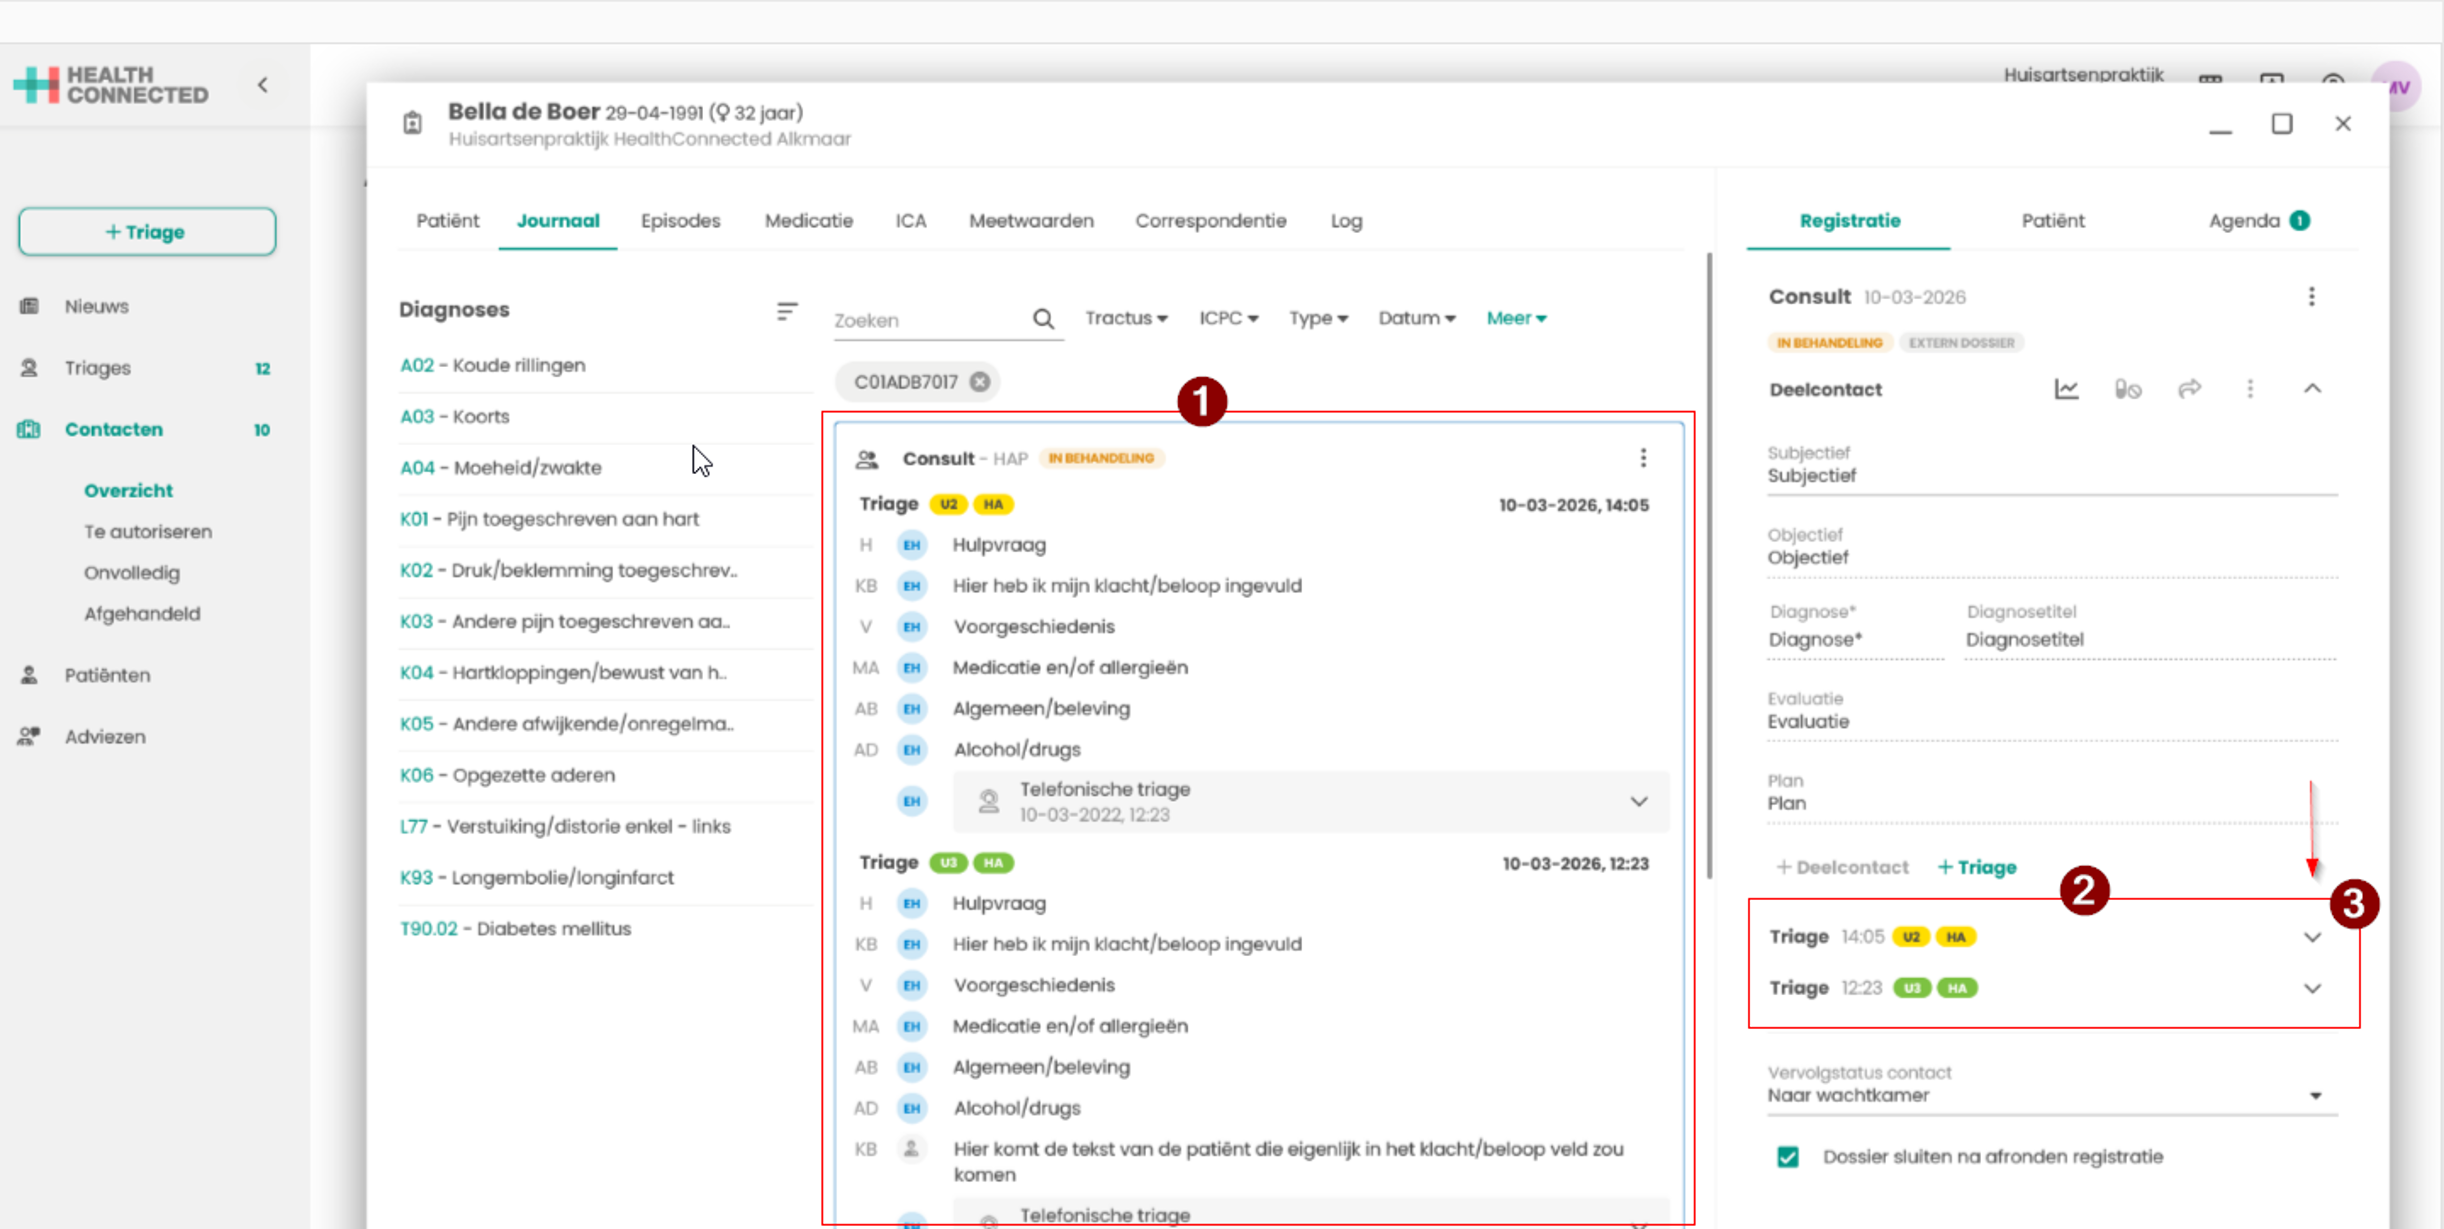Open Overzicht under Contacten
Viewport: 2444px width, 1229px height.
coord(128,491)
